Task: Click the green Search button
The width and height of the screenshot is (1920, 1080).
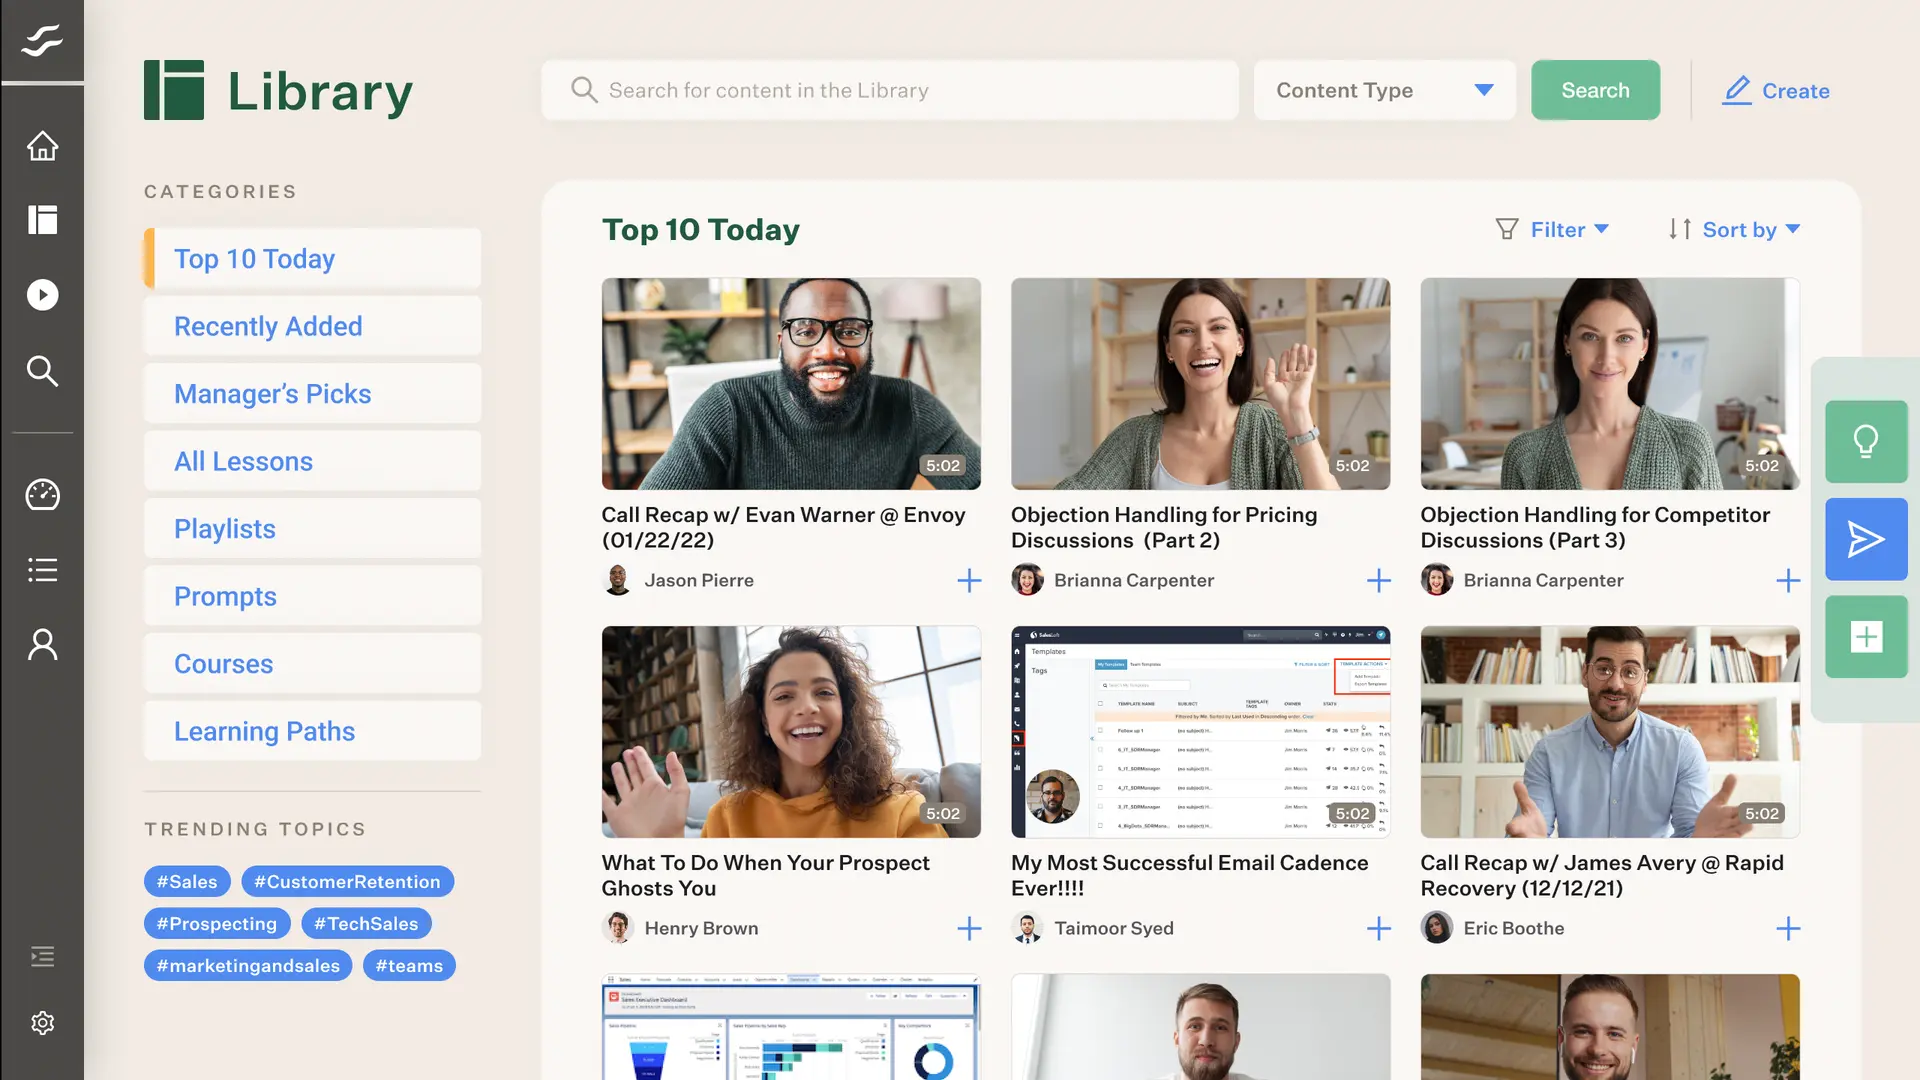Action: (x=1595, y=91)
